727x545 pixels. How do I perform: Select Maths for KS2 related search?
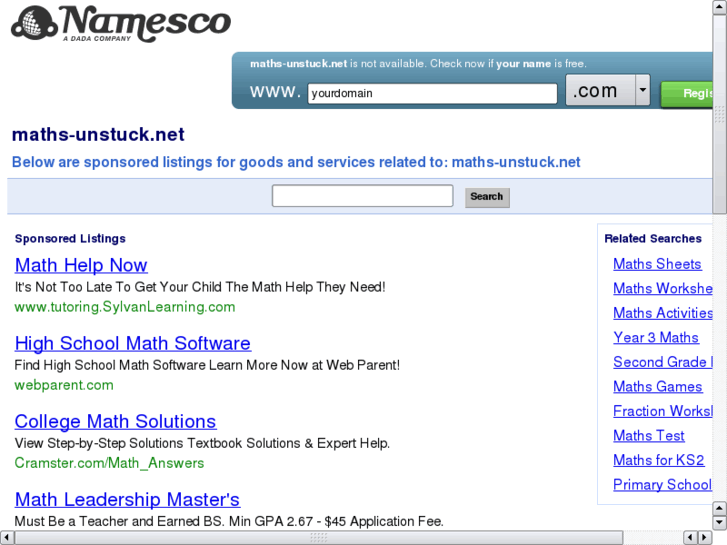coord(659,461)
